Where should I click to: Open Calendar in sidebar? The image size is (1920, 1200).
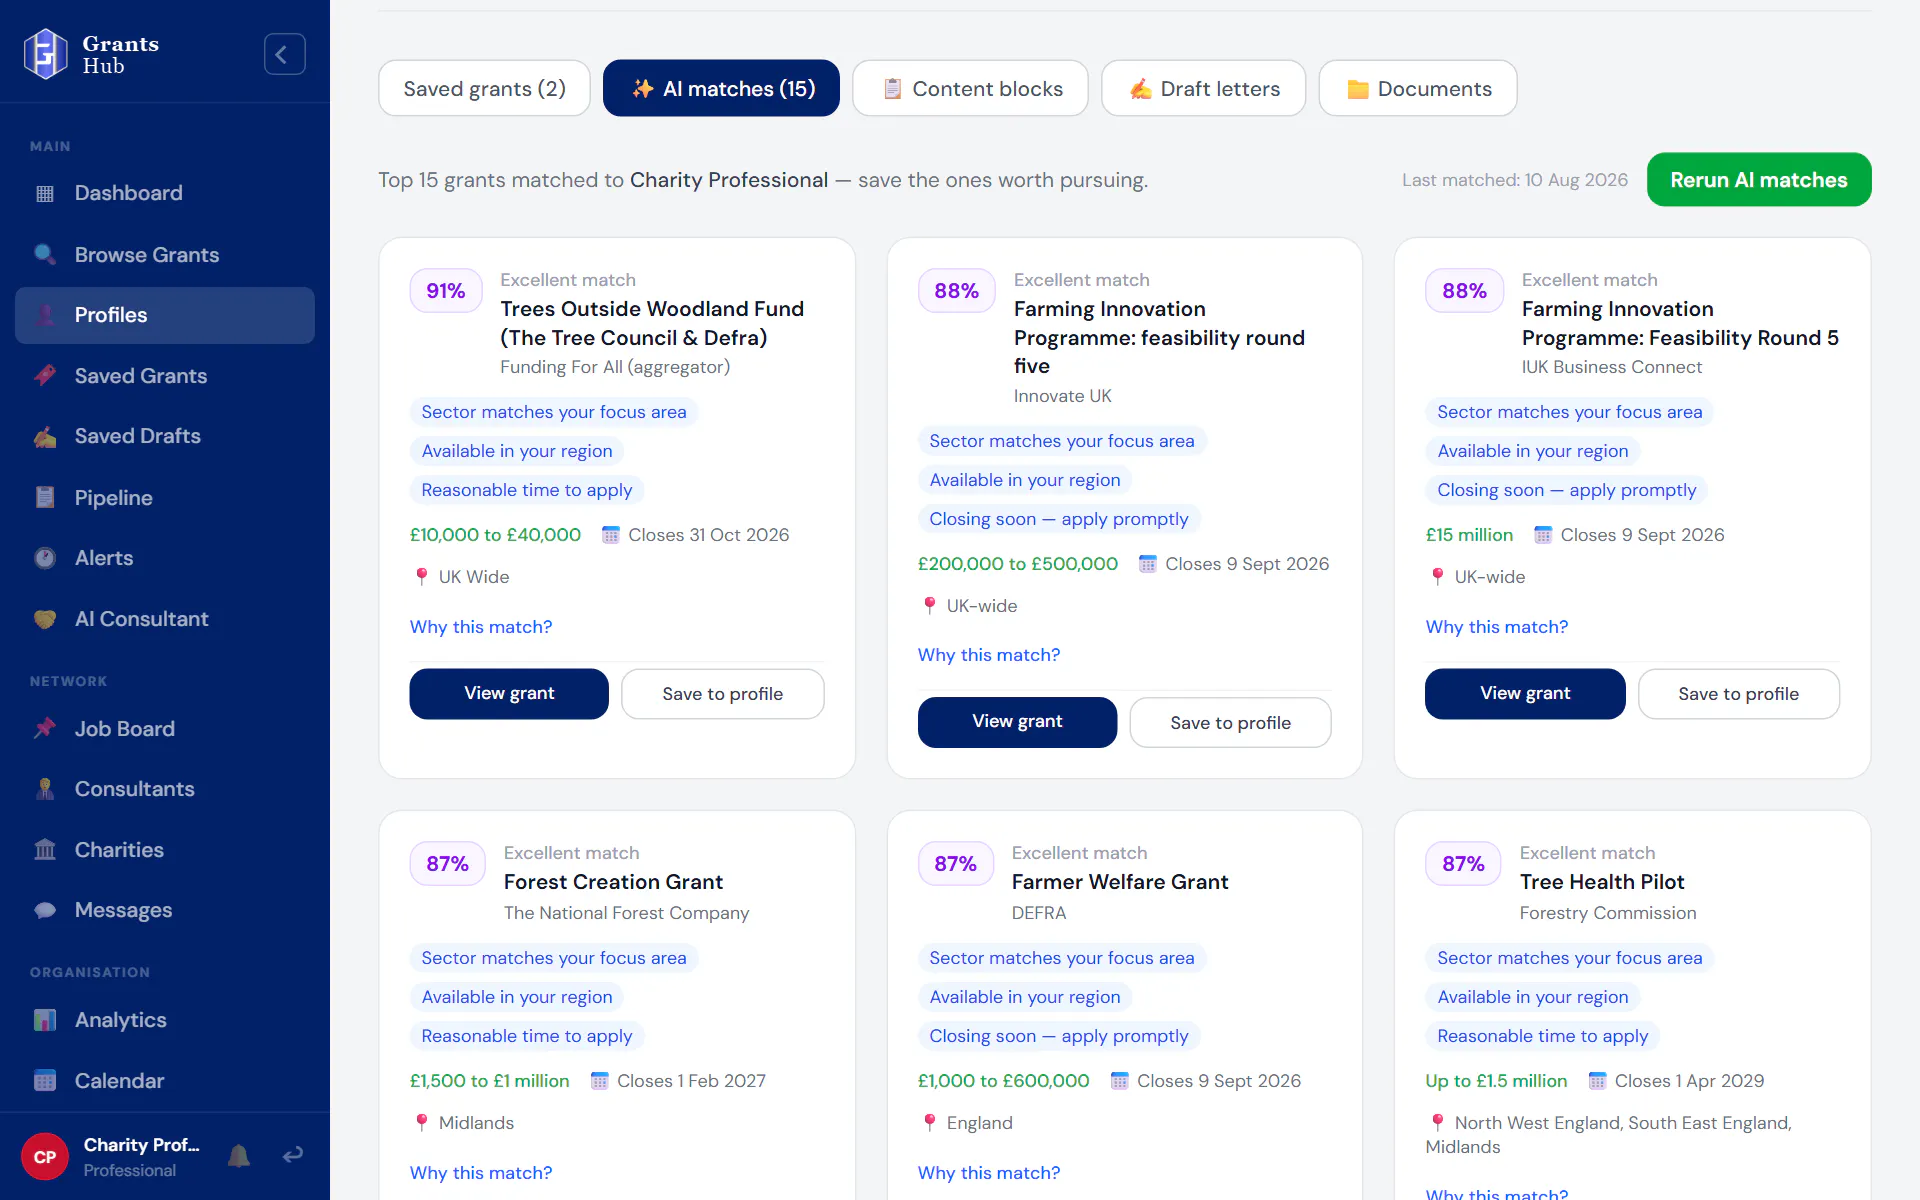165,1081
